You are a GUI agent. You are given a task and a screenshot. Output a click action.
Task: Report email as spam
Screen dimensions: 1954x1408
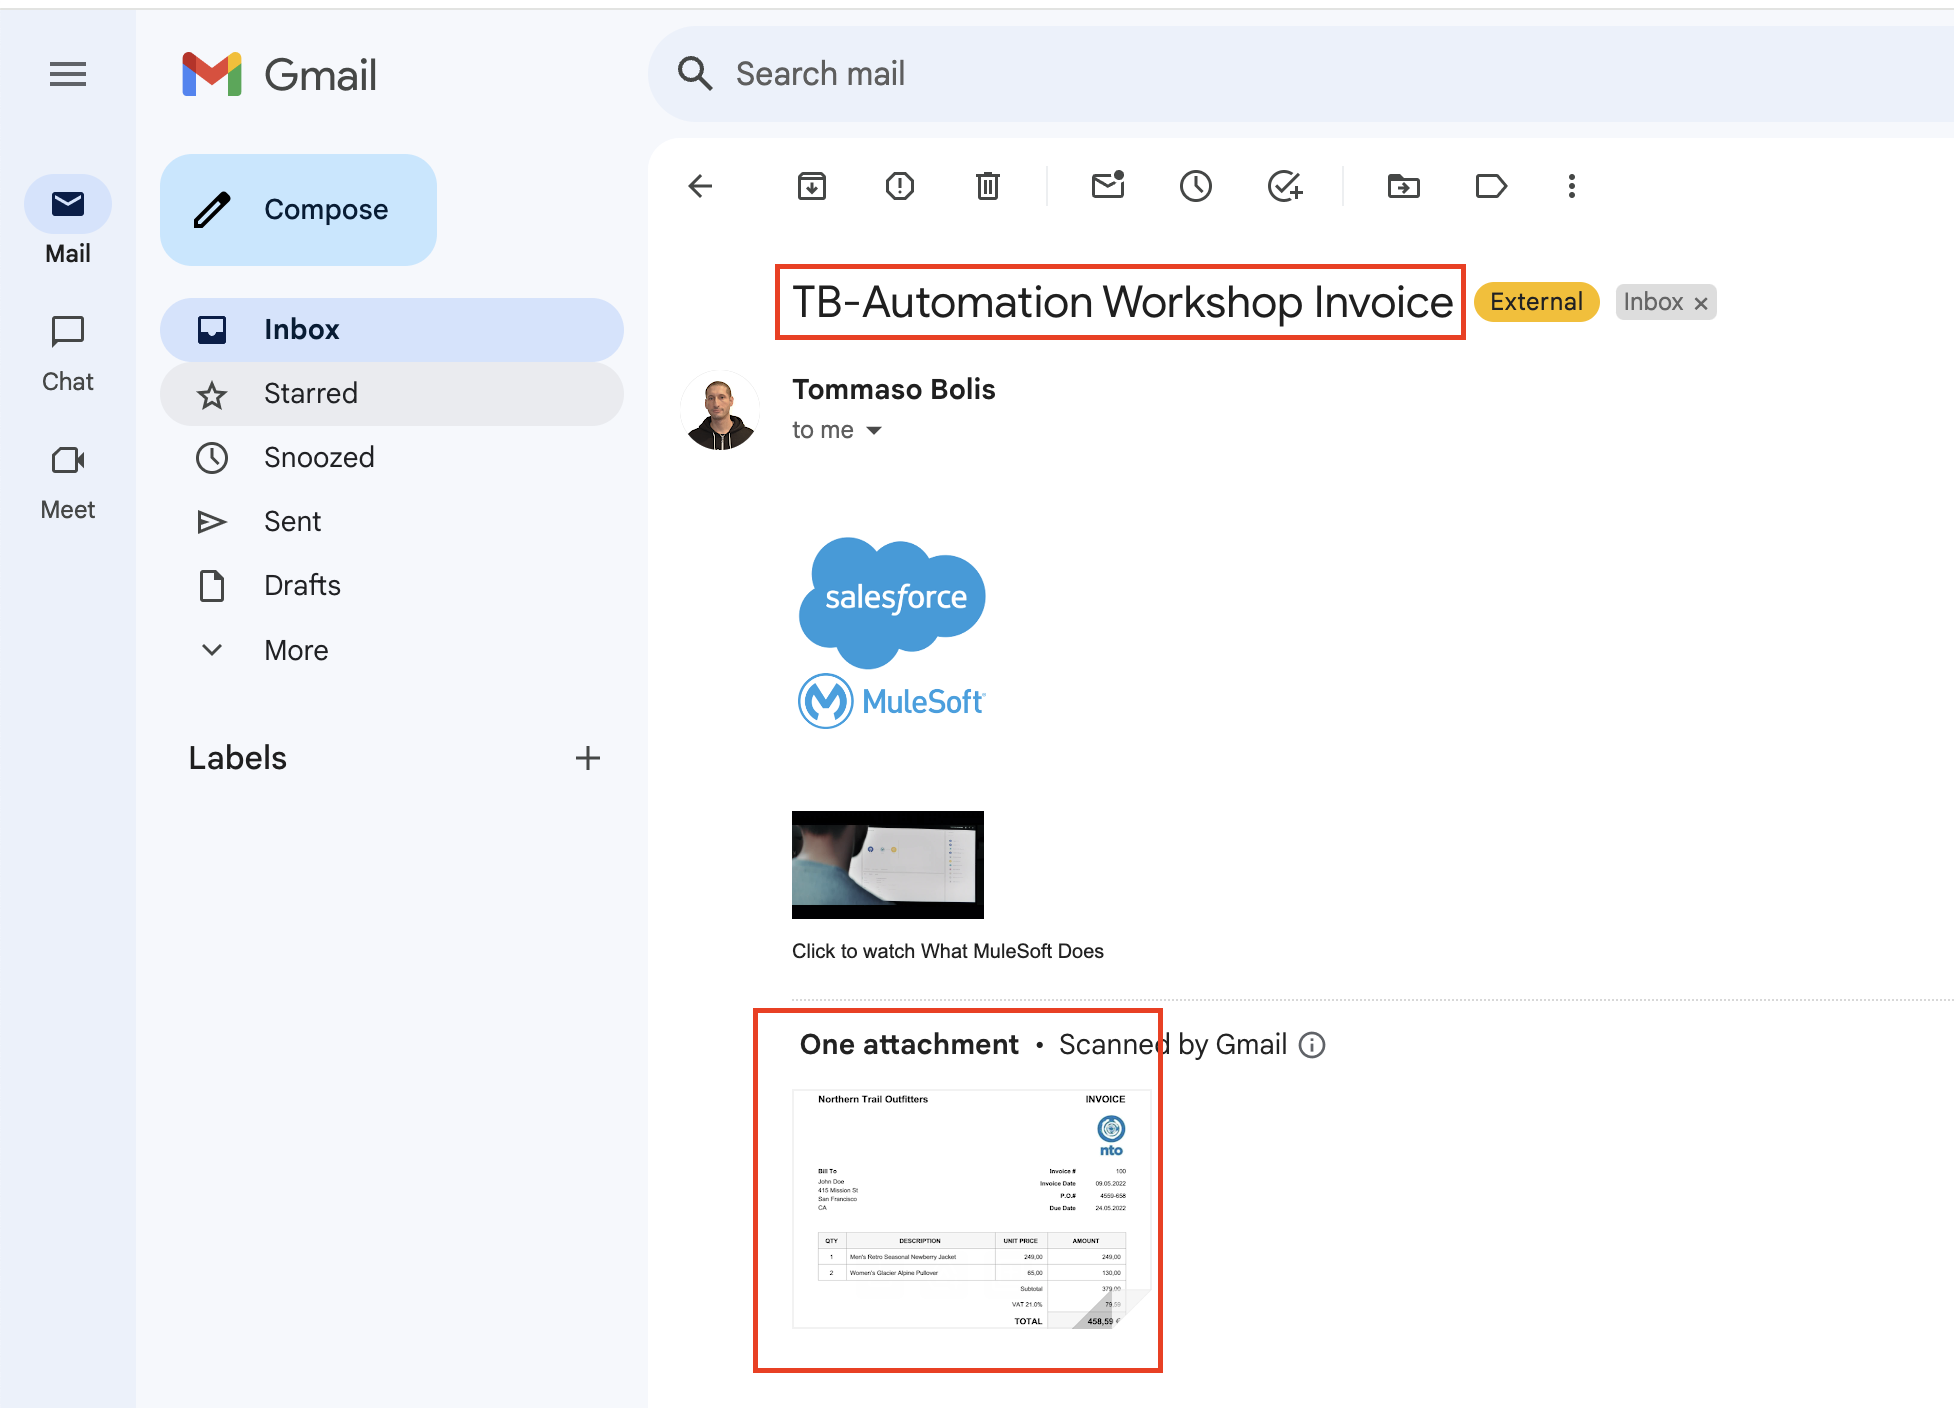pyautogui.click(x=900, y=186)
